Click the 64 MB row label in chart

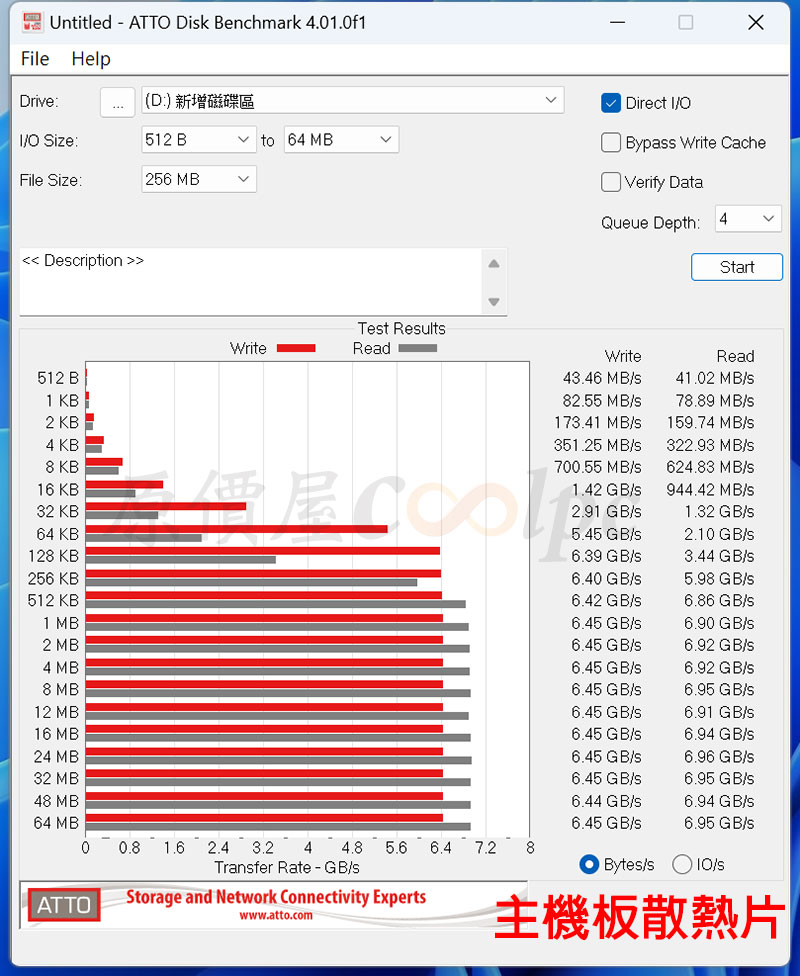56,824
